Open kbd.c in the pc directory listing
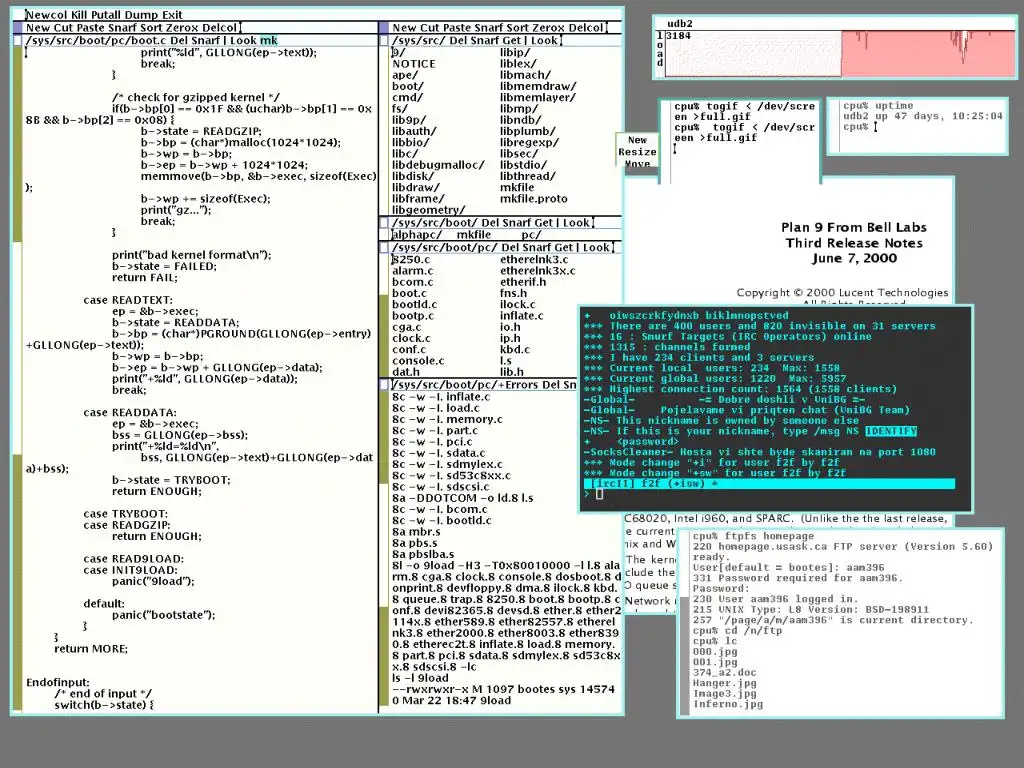 pos(515,349)
